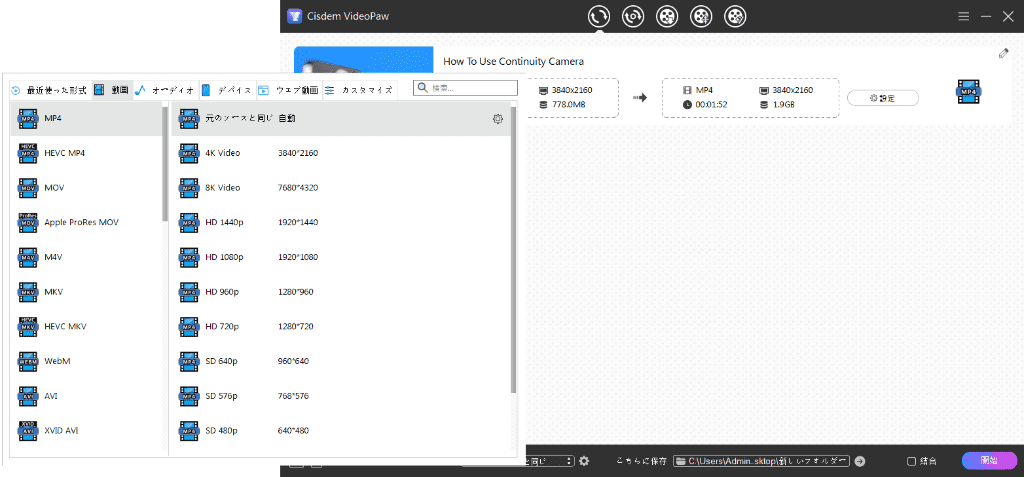Viewport: 1024px width, 477px height.
Task: Click the 開始 start button
Action: [989, 461]
